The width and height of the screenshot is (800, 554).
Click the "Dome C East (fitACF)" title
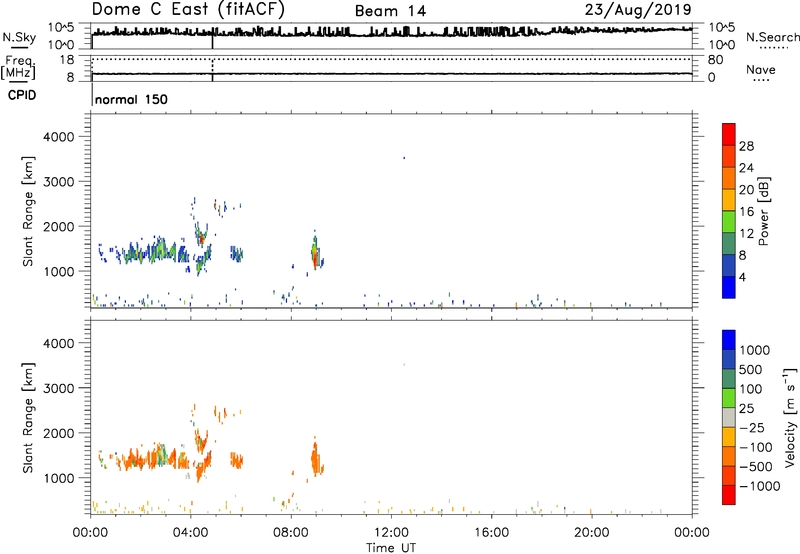(188, 10)
